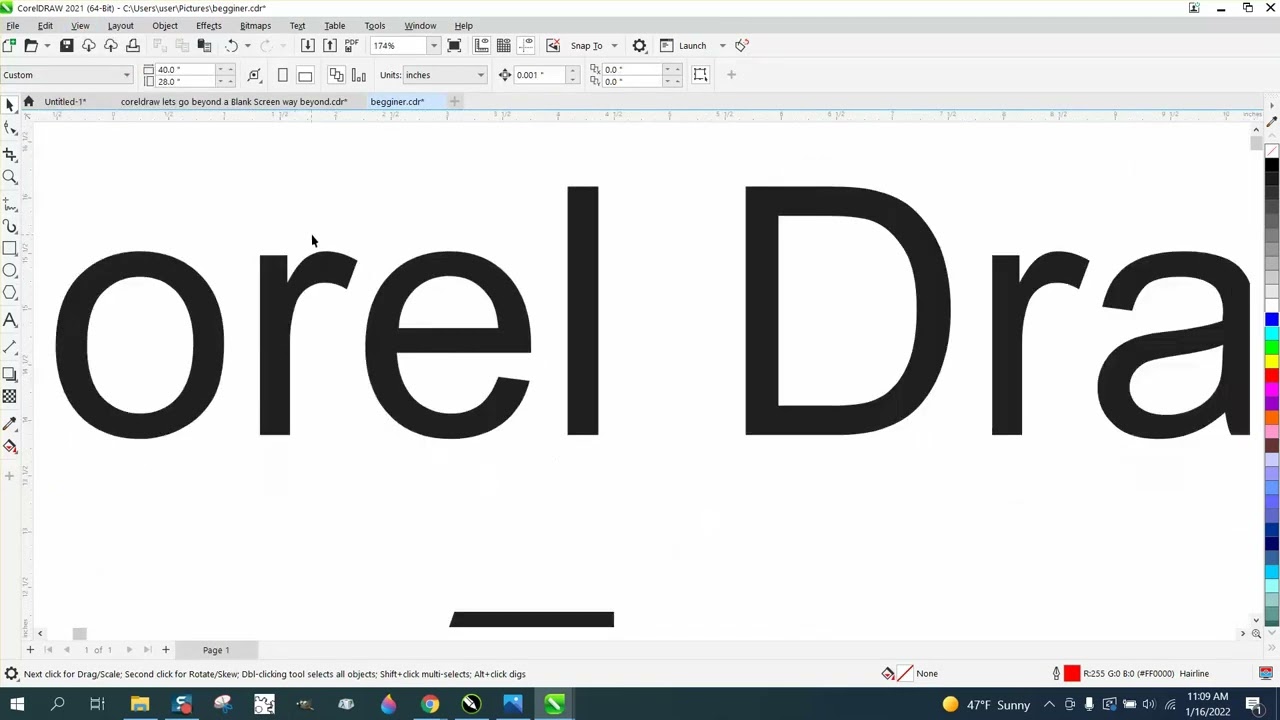This screenshot has width=1280, height=720.
Task: Start a new document with tab plus
Action: coord(454,101)
